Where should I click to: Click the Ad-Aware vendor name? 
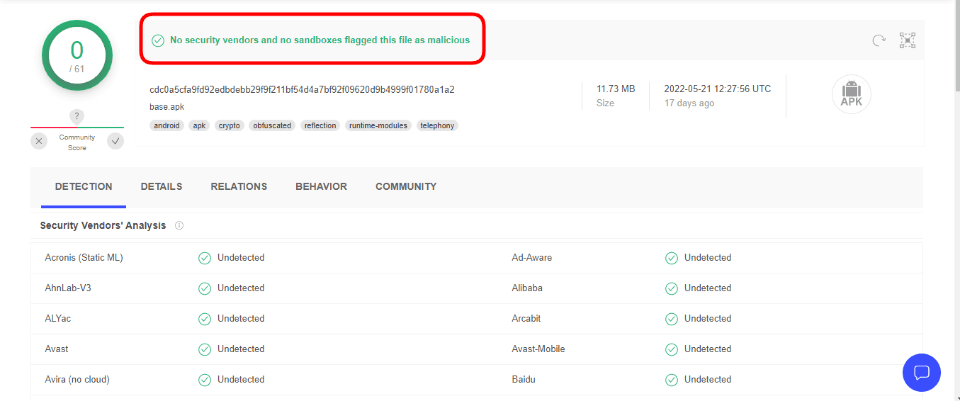[532, 258]
